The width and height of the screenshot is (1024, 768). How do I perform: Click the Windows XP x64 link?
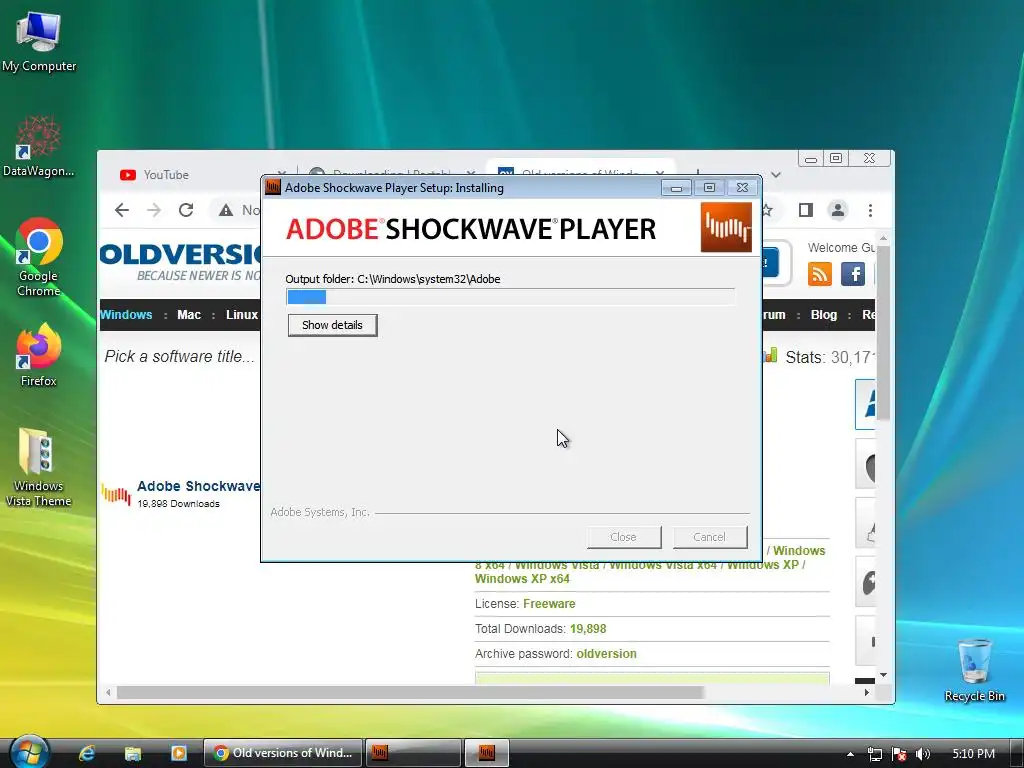coord(522,579)
